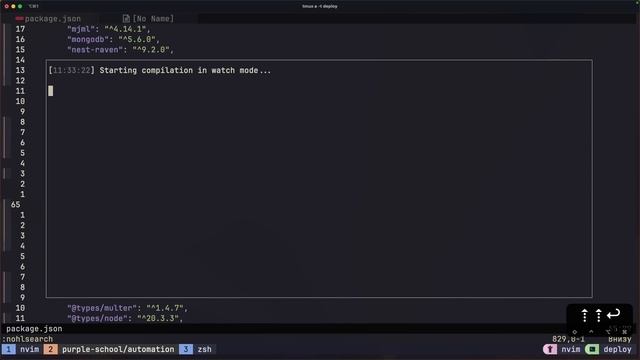Click the package.json status line label
Viewport: 640px width, 360px height.
34,329
